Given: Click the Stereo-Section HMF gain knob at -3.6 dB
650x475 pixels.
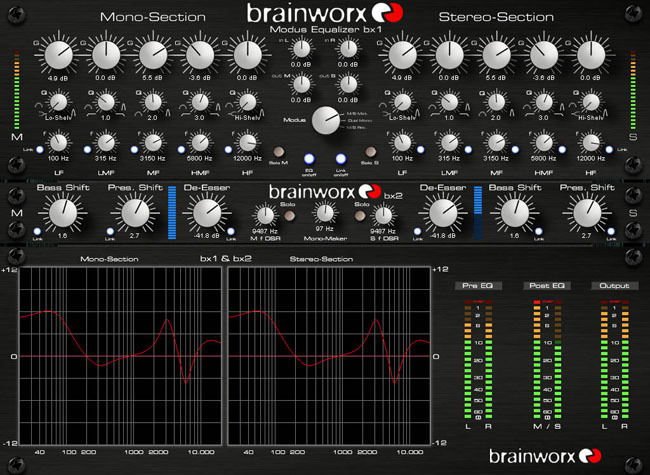Looking at the screenshot, I should pos(544,55).
